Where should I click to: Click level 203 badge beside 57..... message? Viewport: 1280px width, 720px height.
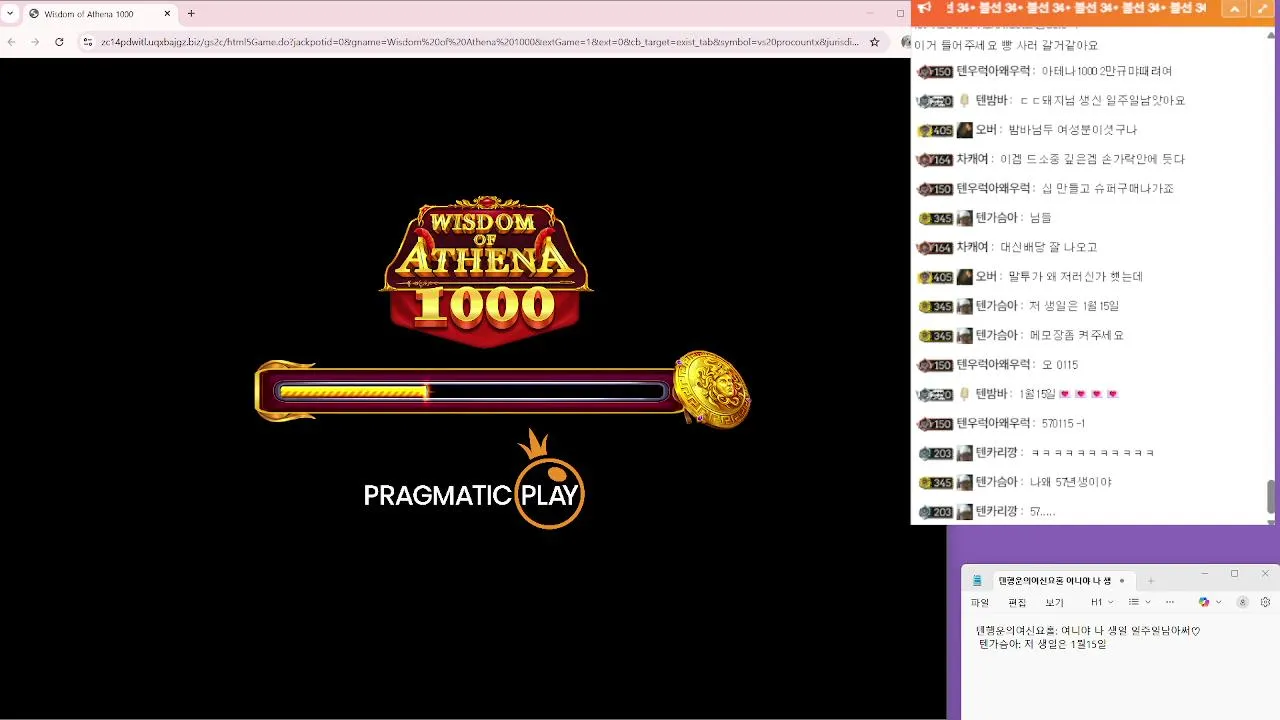point(936,512)
